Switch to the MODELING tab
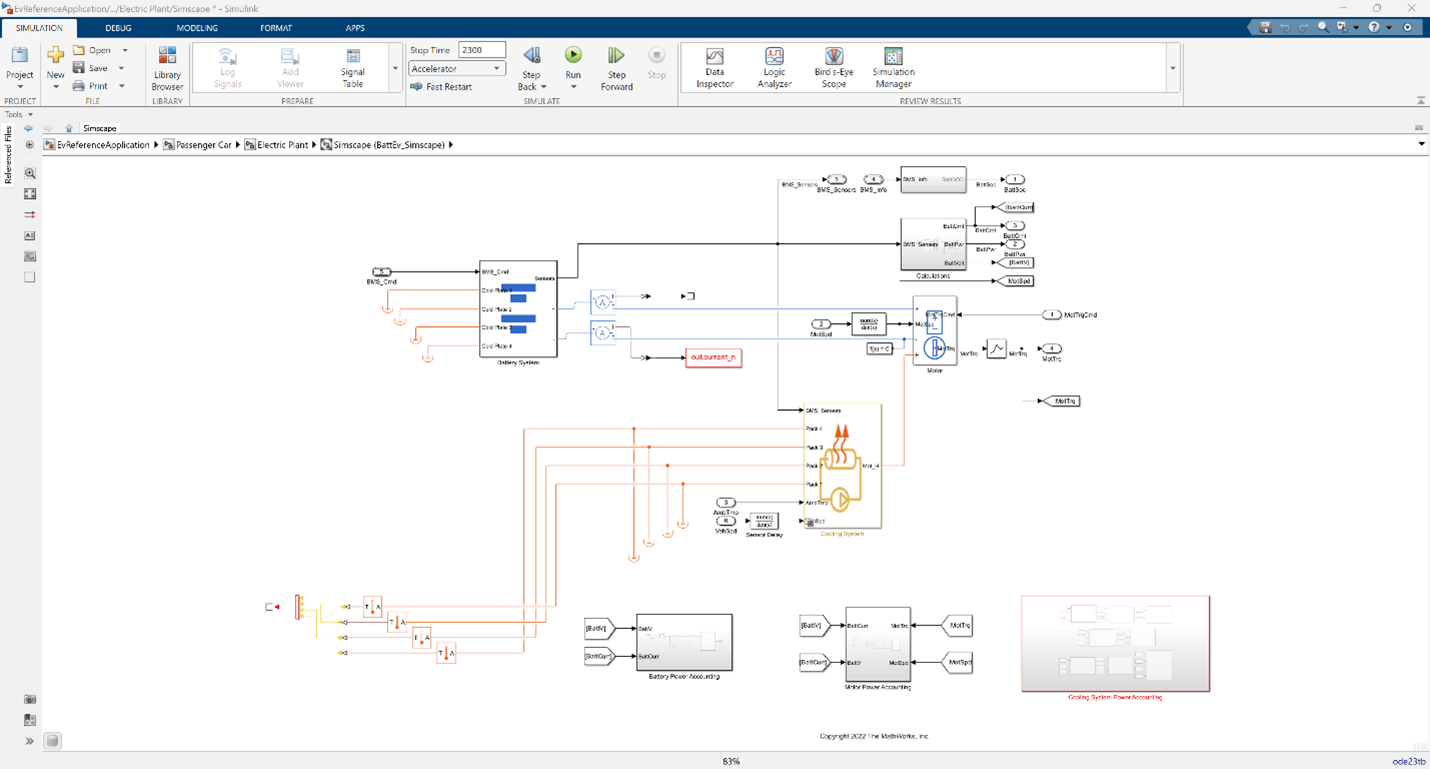Screen dimensions: 1430x769 [197, 28]
